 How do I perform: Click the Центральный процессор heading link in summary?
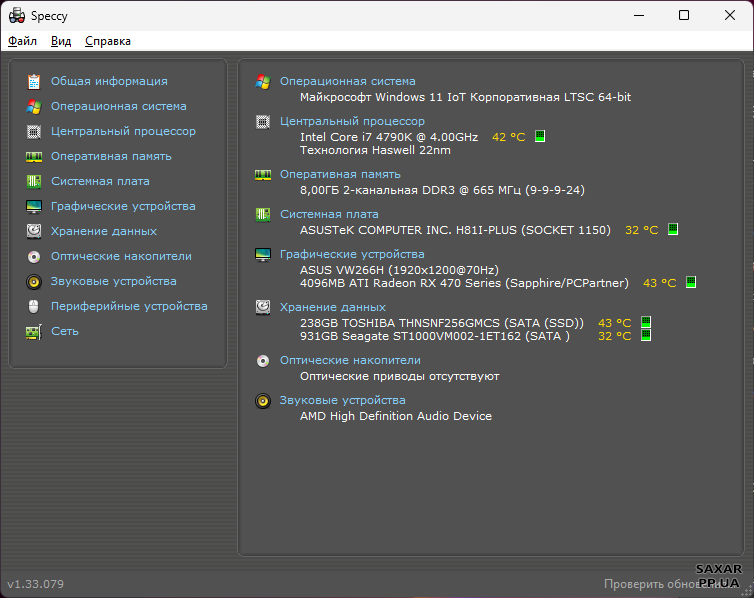pyautogui.click(x=352, y=121)
